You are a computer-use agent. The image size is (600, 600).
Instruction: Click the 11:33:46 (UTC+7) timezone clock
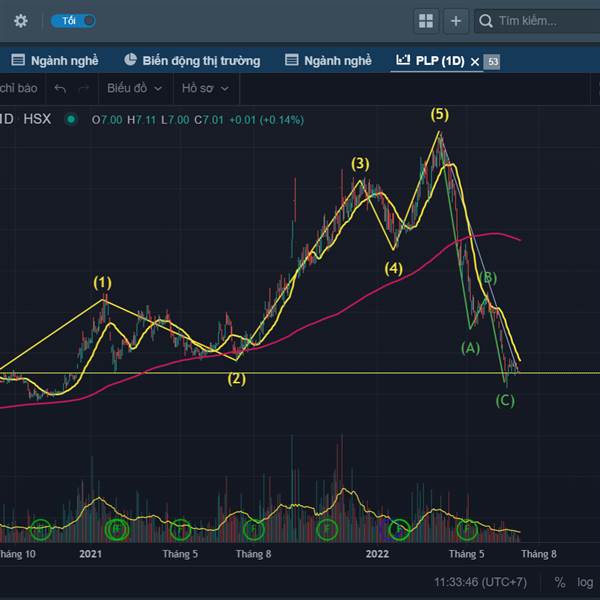480,582
